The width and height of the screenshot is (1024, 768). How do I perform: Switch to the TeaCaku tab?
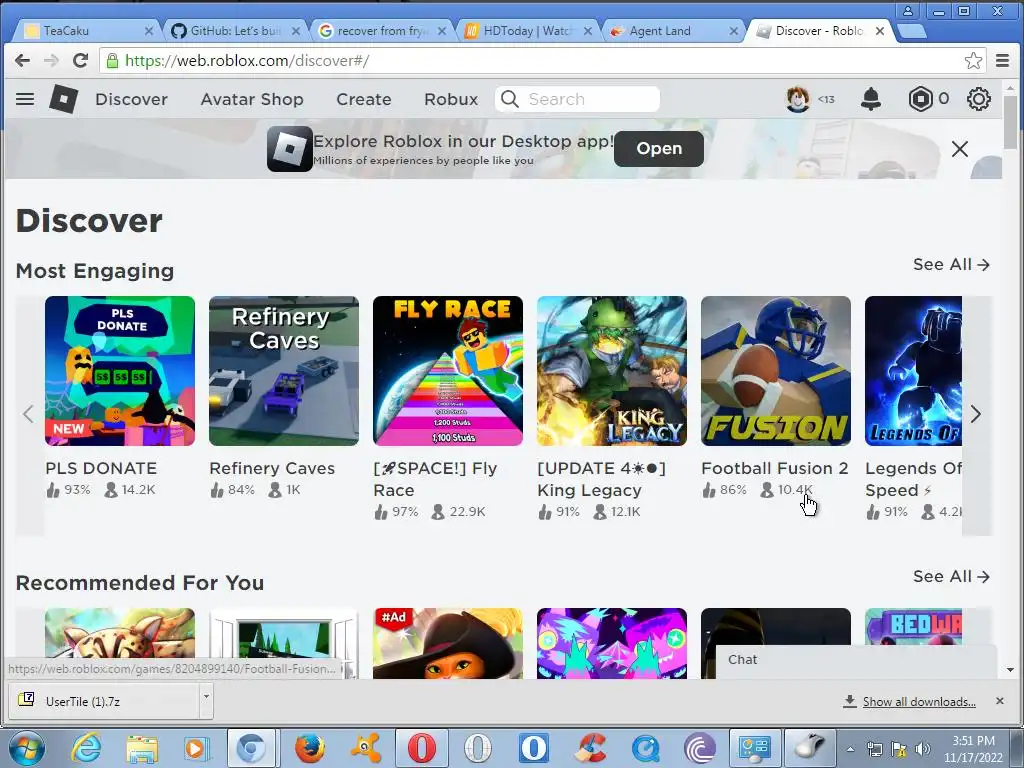pos(85,31)
